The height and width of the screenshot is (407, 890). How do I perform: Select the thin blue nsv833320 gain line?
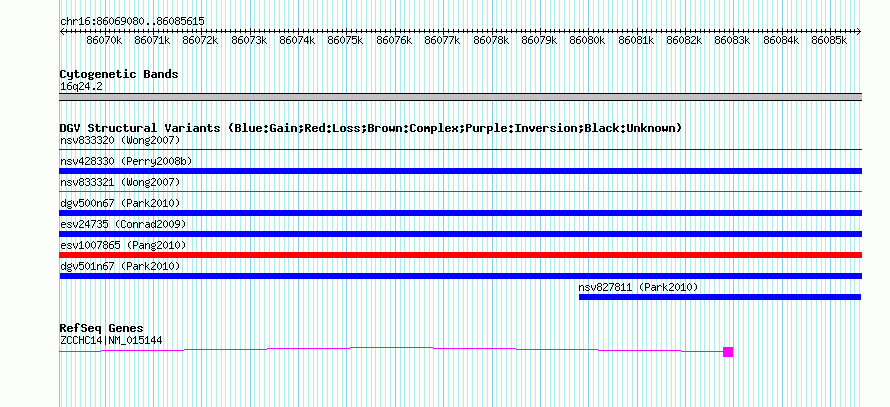point(460,150)
